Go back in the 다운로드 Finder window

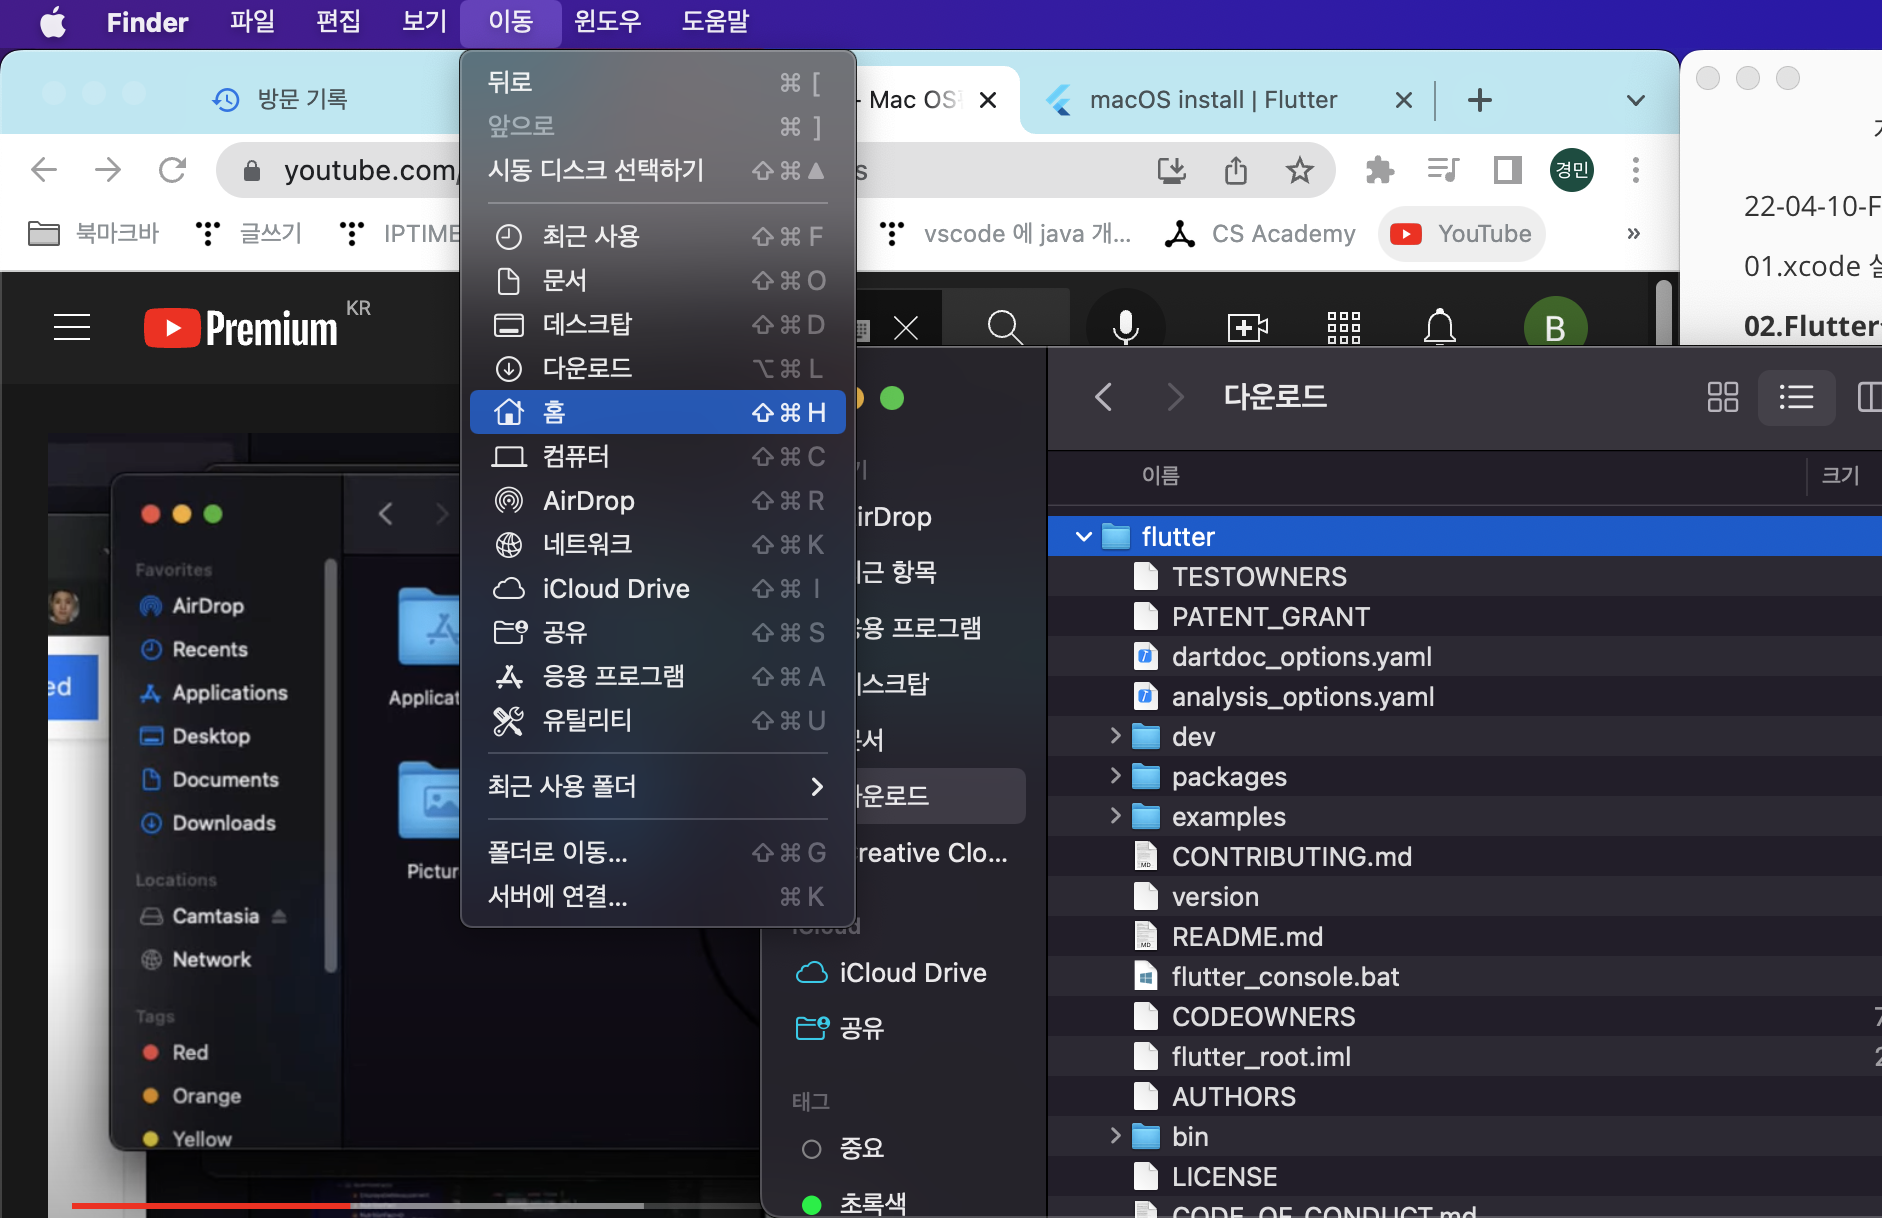coord(1104,397)
